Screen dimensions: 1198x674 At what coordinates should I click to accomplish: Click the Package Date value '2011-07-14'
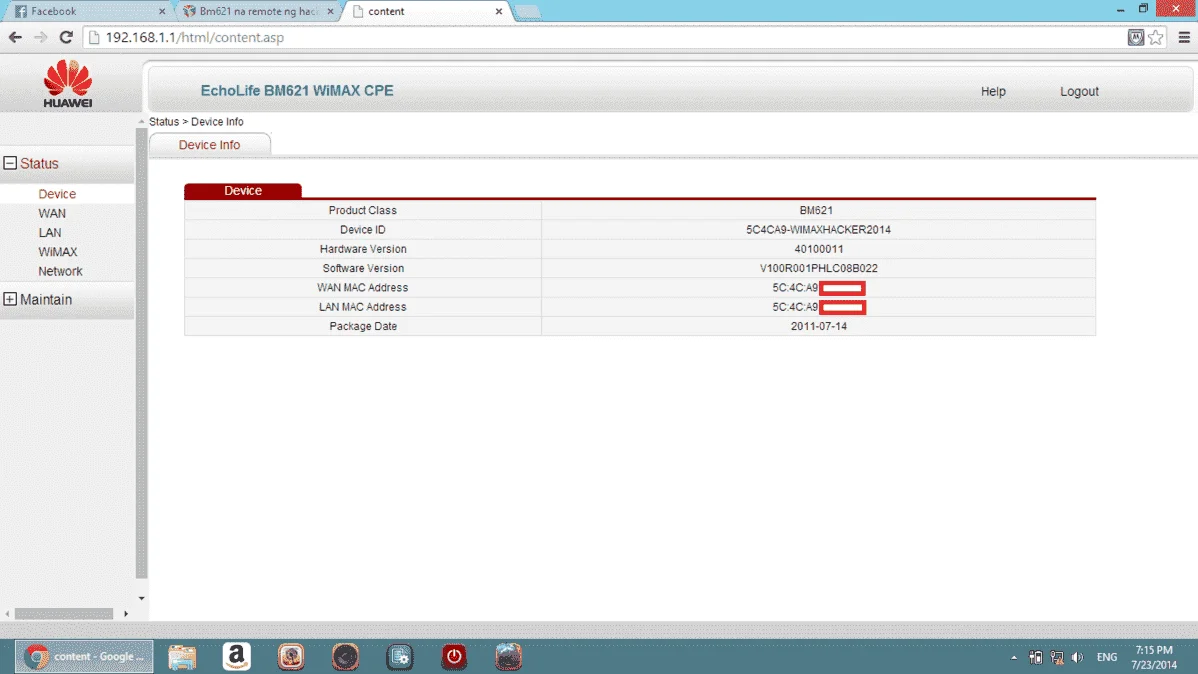point(818,326)
